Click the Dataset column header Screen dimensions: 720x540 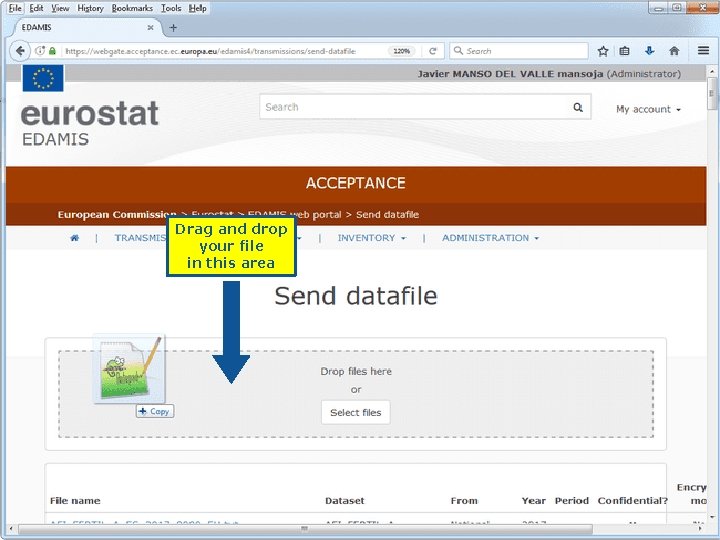coord(344,501)
